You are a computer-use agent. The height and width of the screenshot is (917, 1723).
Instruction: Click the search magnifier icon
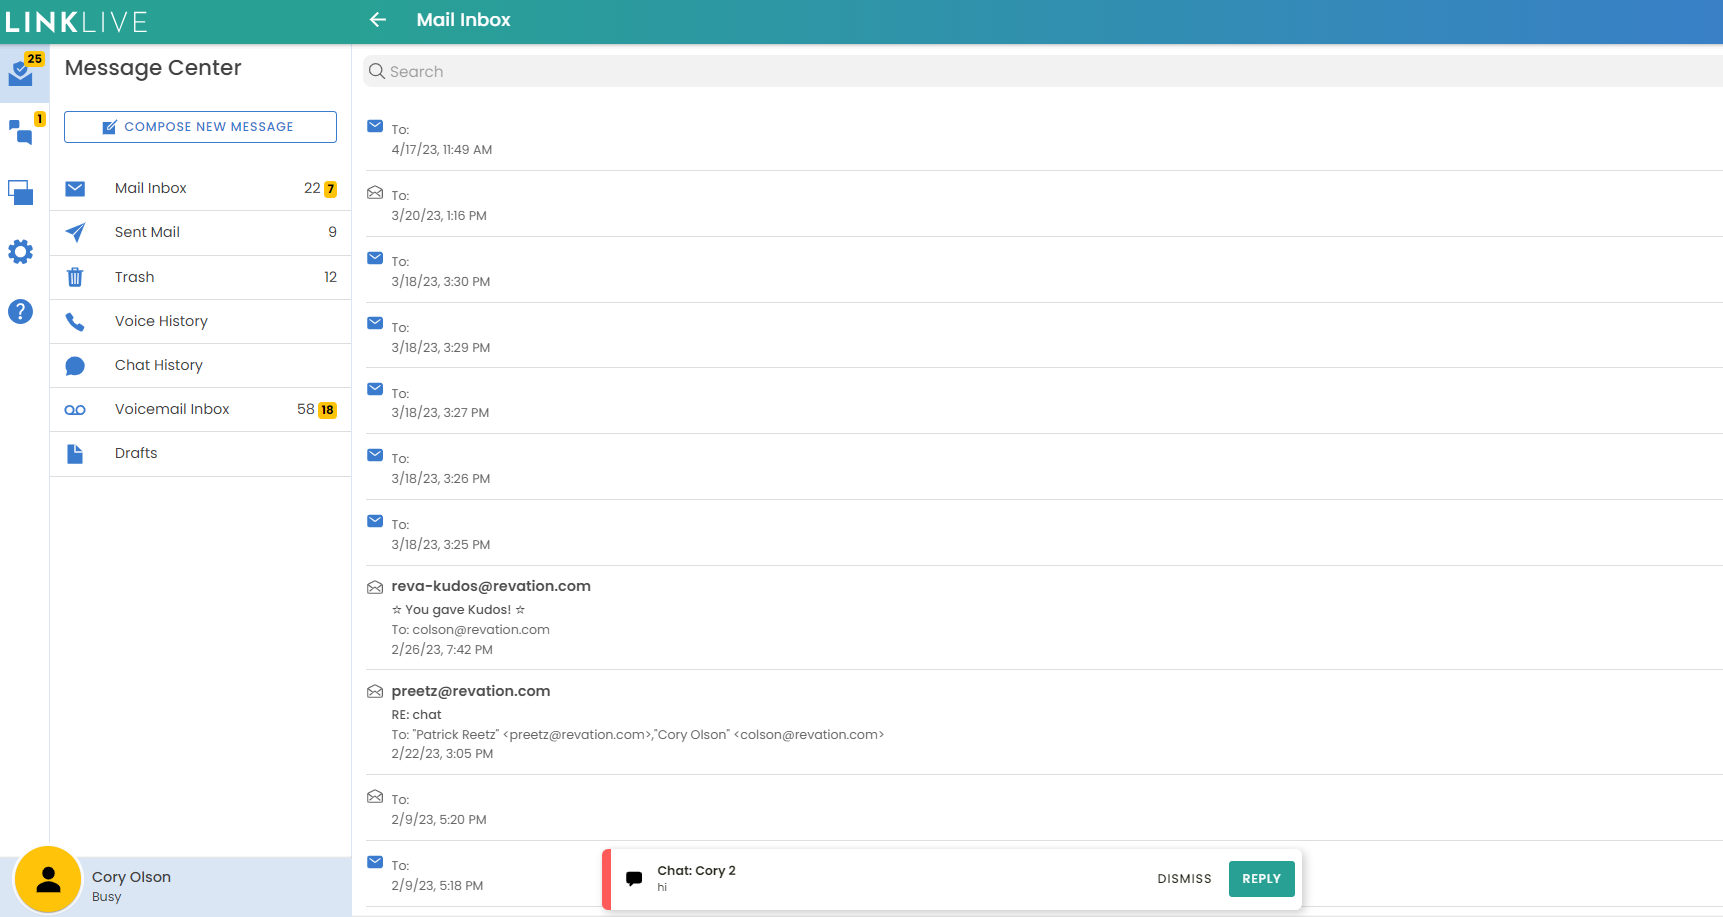point(377,72)
